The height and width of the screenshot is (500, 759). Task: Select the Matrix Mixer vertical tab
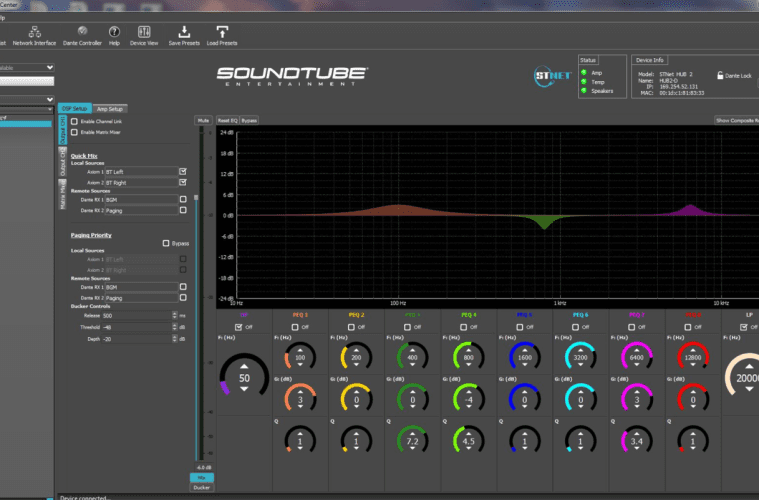(x=62, y=194)
